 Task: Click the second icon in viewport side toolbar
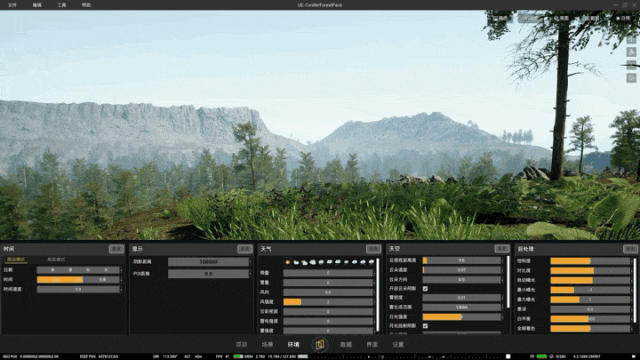631,52
